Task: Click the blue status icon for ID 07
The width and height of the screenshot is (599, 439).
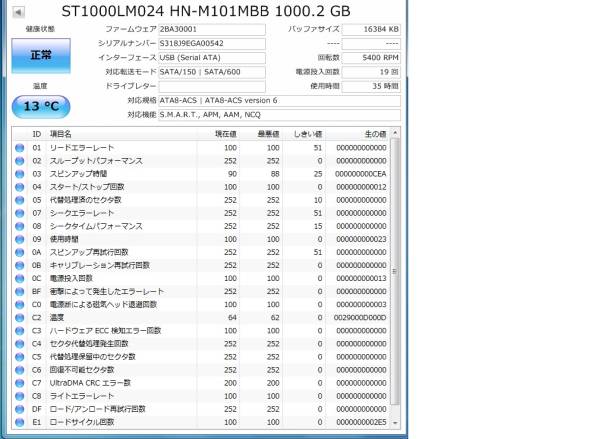Action: click(19, 213)
